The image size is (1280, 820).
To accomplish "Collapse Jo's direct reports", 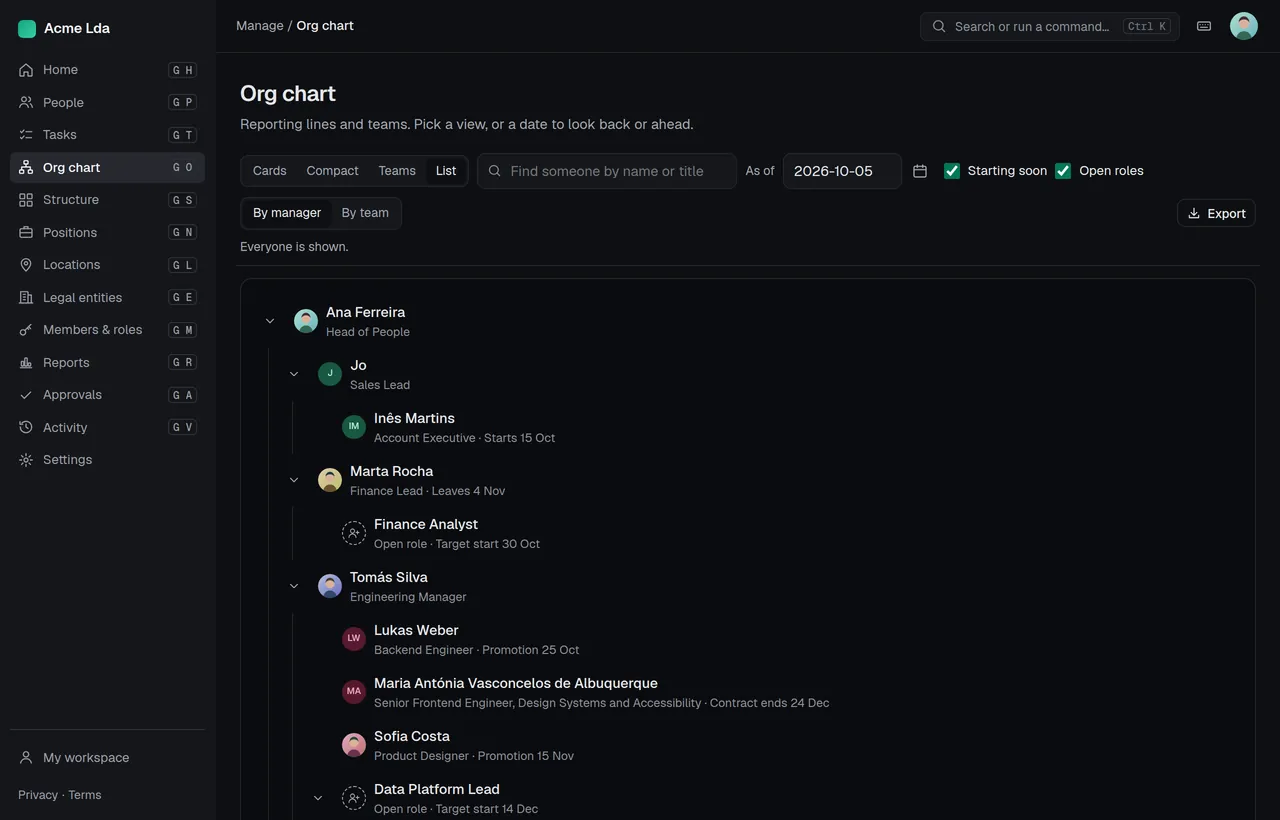I will [294, 374].
